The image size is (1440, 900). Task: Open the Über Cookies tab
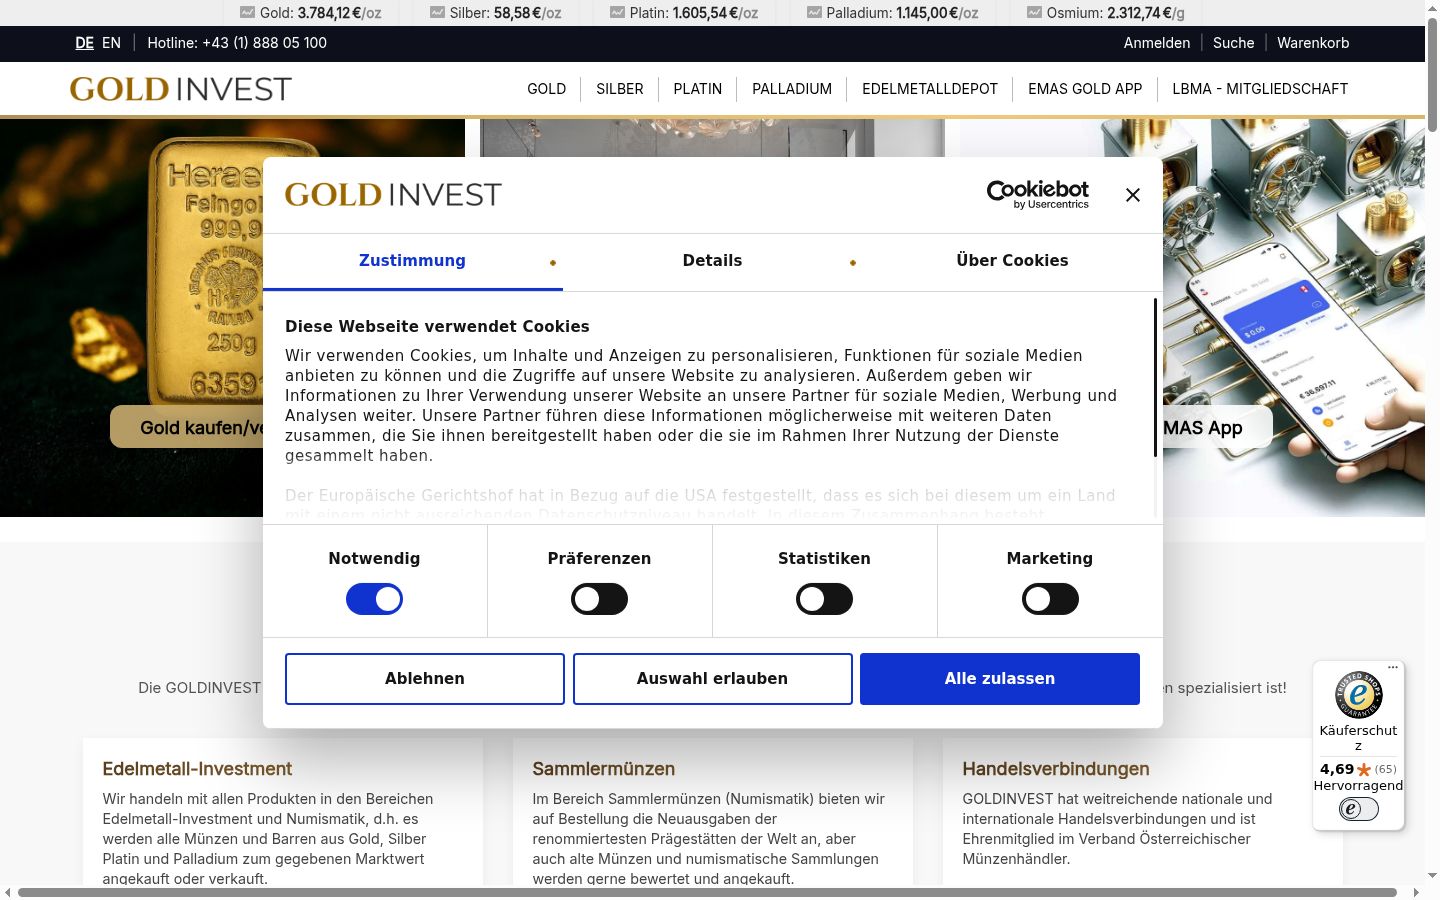click(x=1012, y=261)
